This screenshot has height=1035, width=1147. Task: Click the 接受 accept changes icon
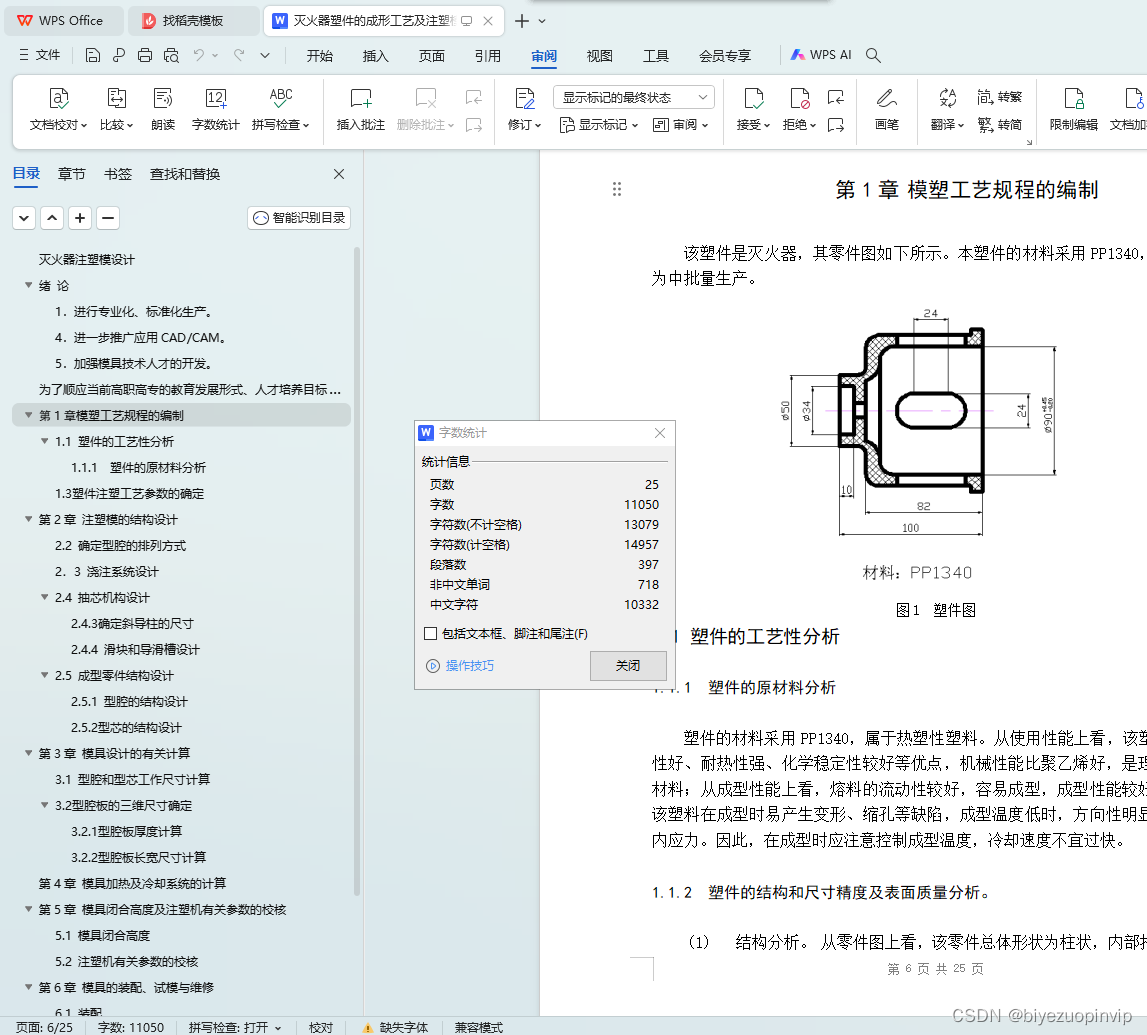click(753, 98)
